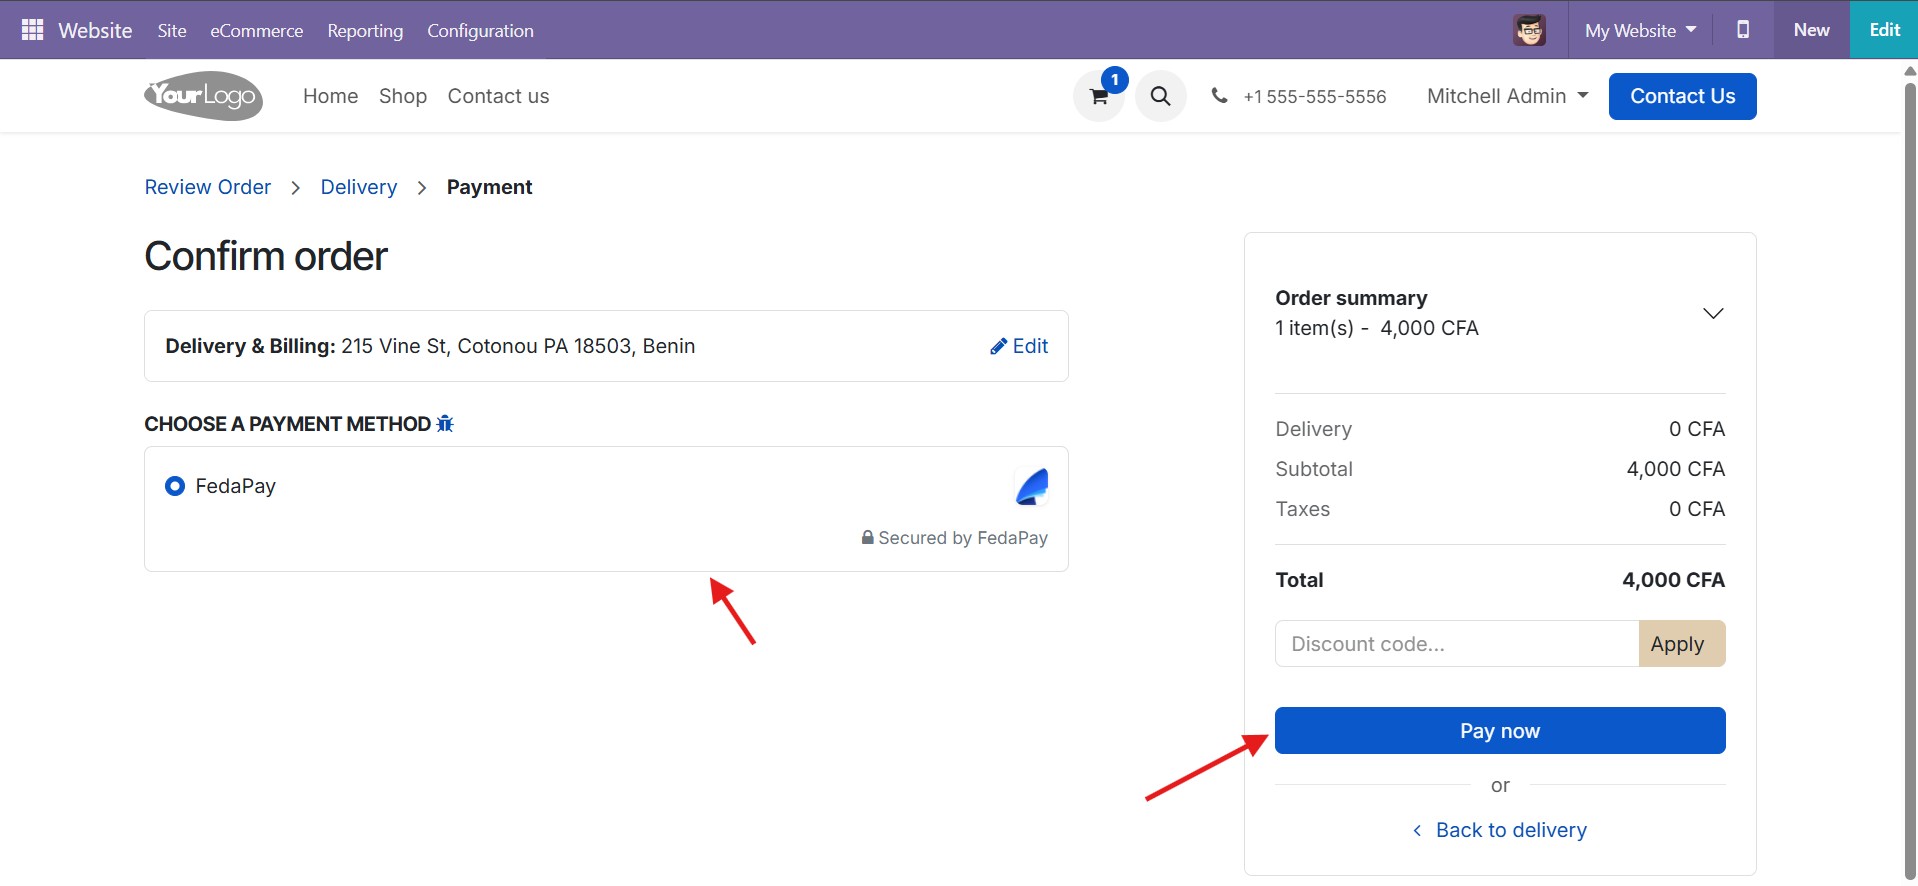This screenshot has width=1918, height=886.
Task: Return to Delivery step breadcrumb
Action: click(359, 187)
